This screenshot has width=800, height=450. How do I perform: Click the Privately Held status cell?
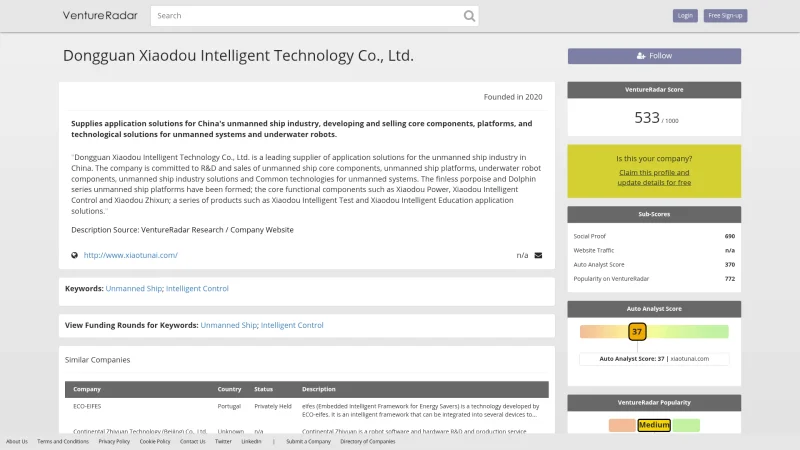[273, 407]
